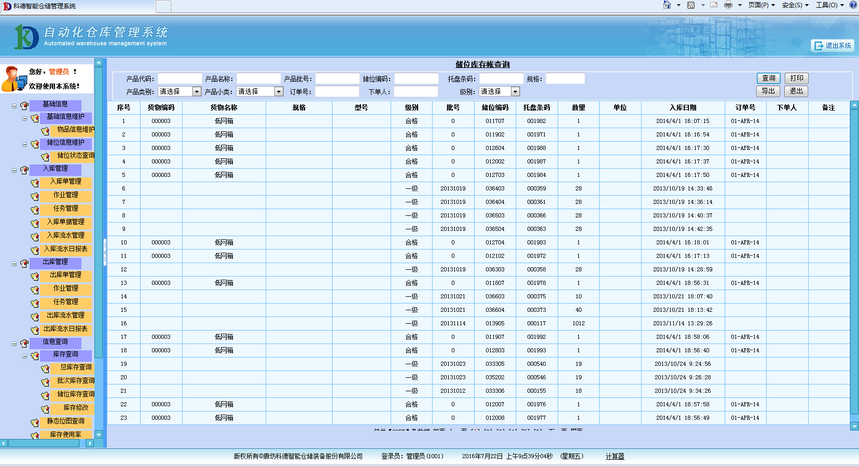
Task: Click the KD logo in the header
Action: coord(26,37)
